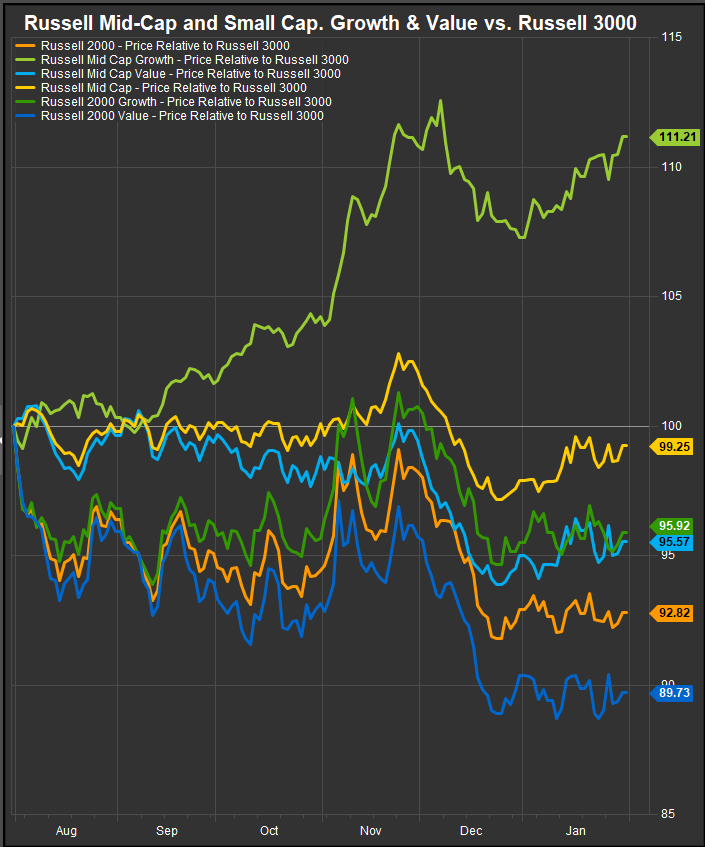Click the 99.25 yellow value flag
Viewport: 705px width, 847px height.
(671, 447)
